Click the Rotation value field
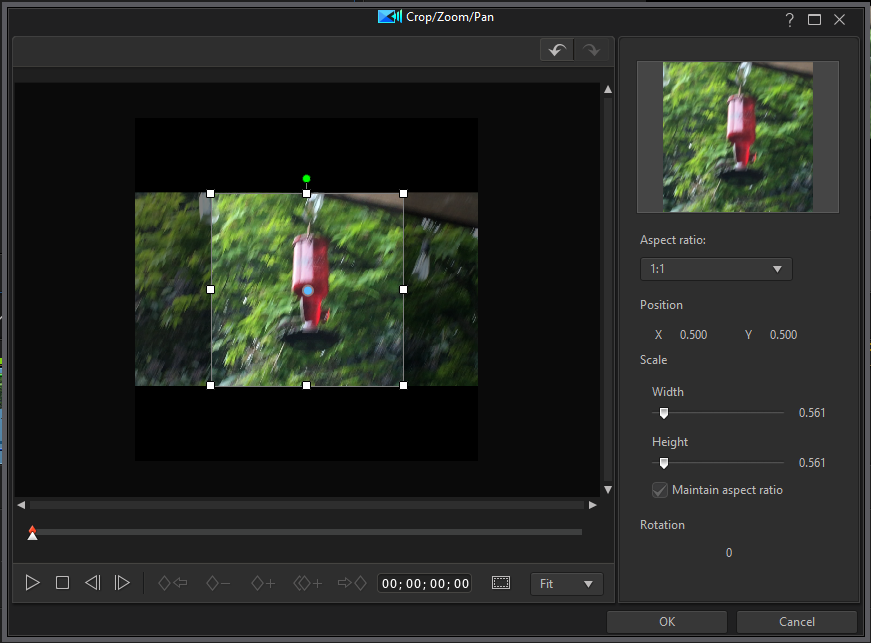 [x=729, y=553]
